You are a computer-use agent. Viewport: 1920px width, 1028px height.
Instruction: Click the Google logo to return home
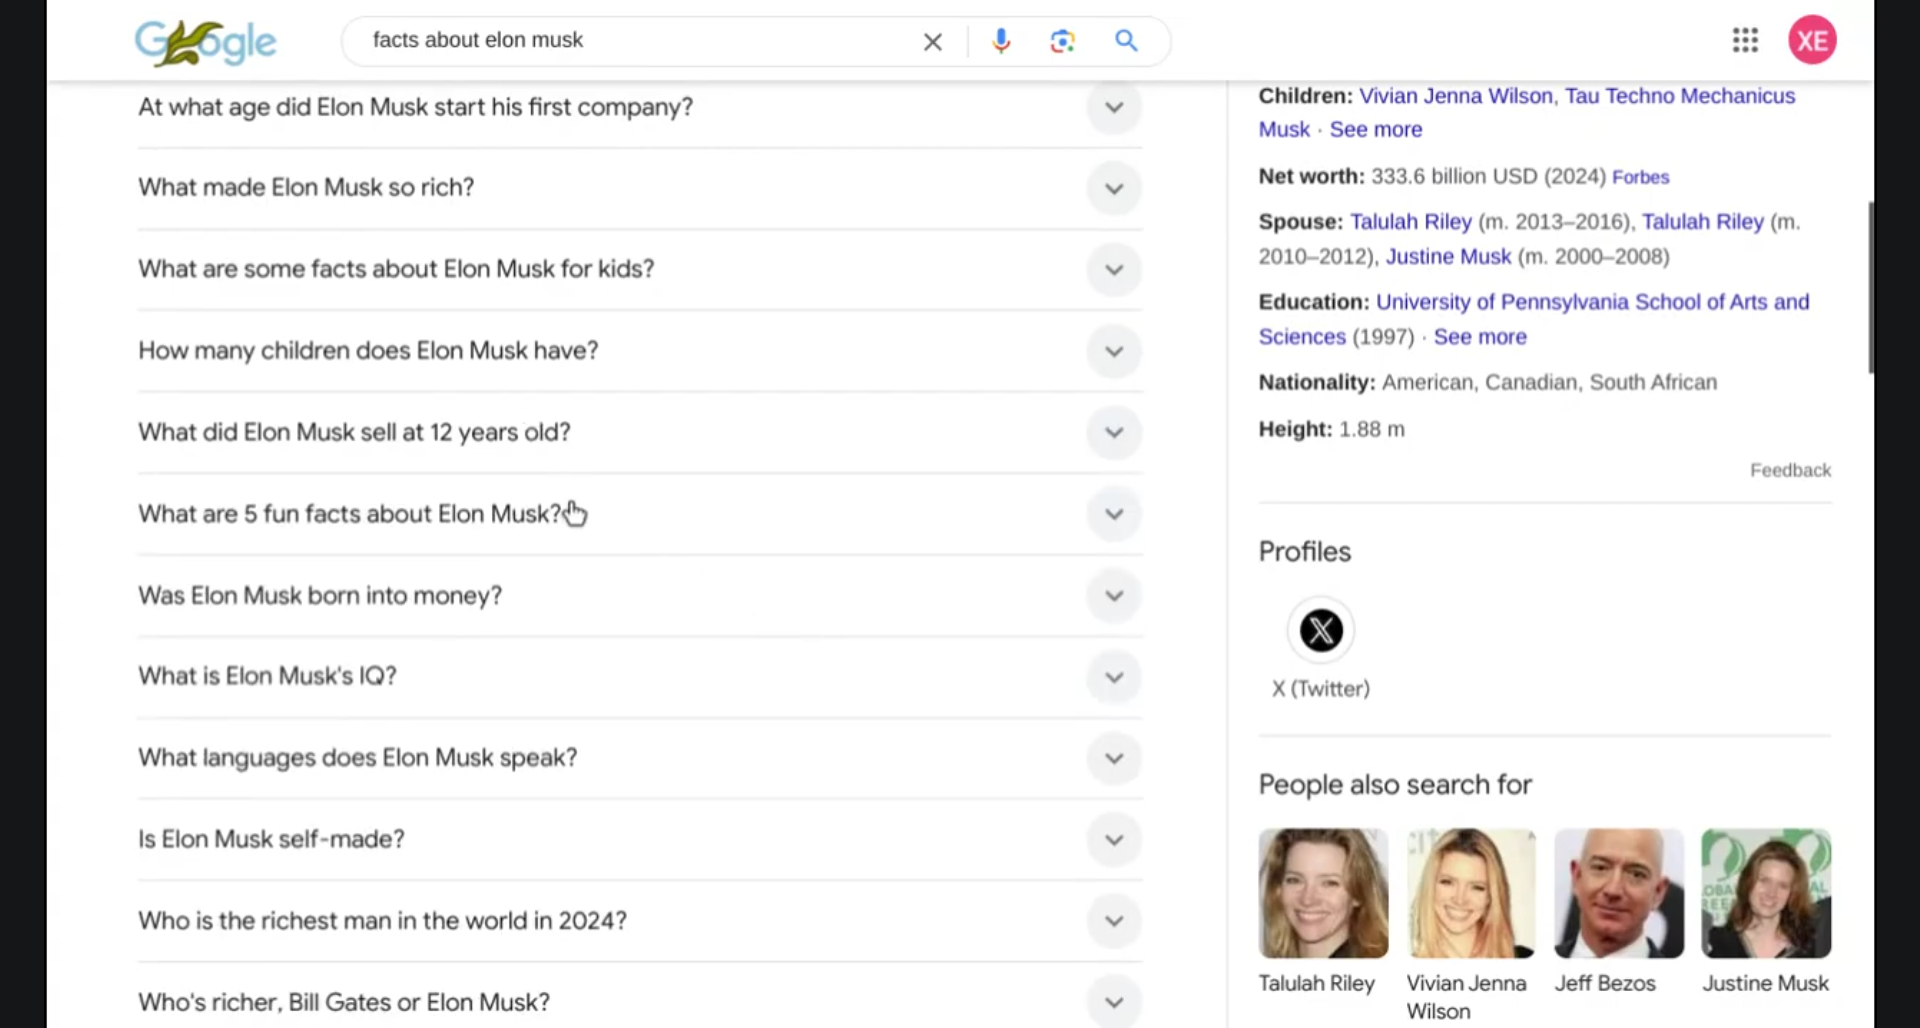coord(205,42)
